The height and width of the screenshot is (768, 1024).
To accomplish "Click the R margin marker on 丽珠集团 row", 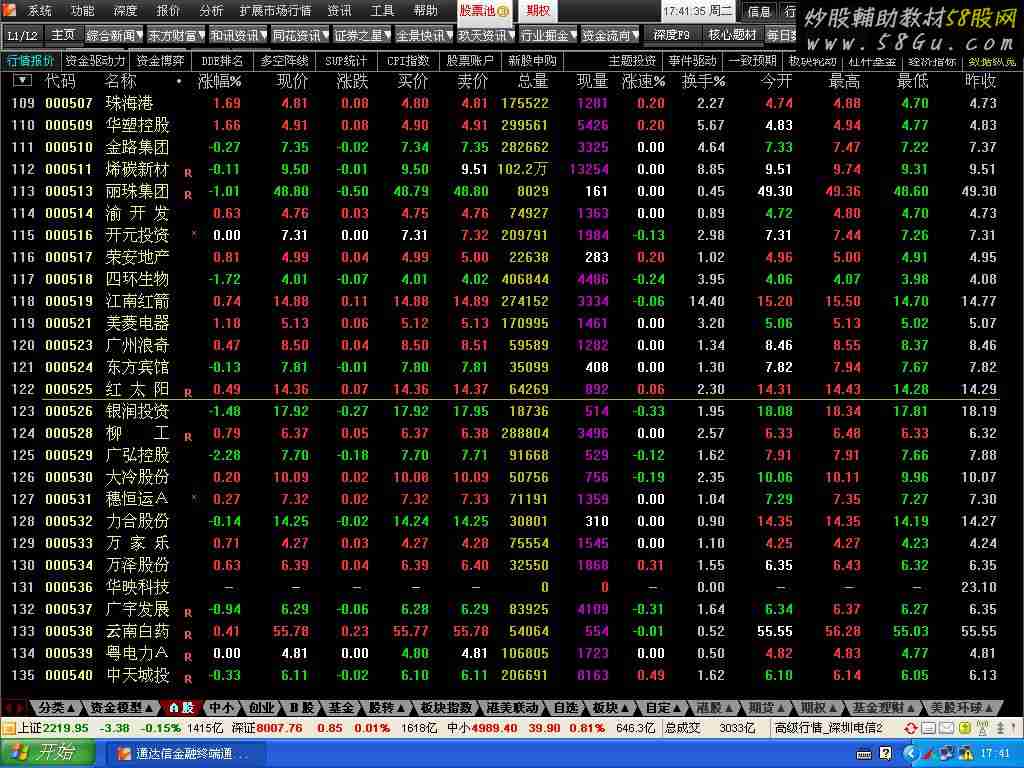I will pyautogui.click(x=188, y=195).
